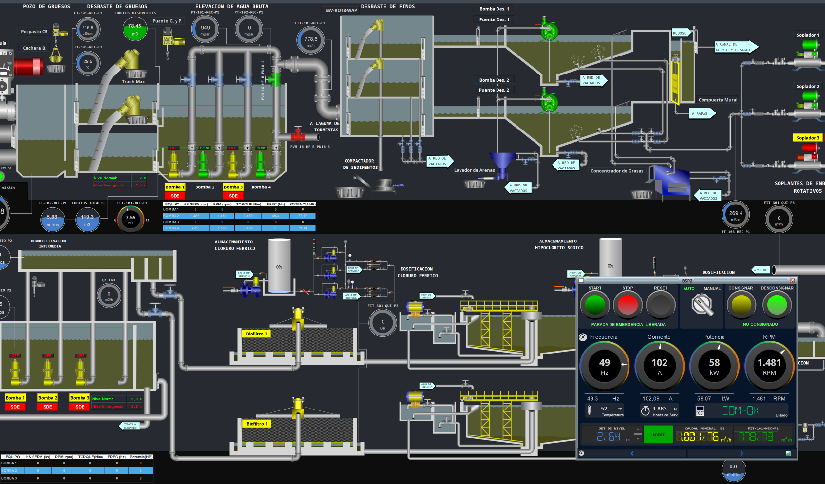Click the blue level setpoint value 2.64
Image resolution: width=825 pixels, height=484 pixels.
[x=609, y=436]
